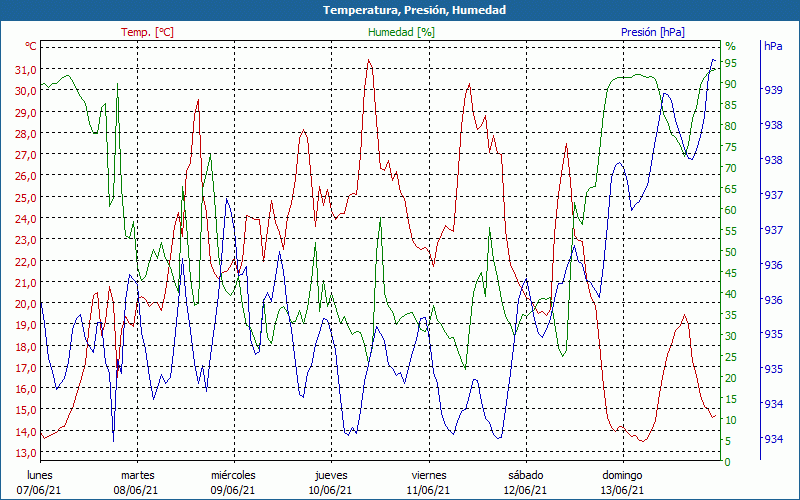Click the 23,0 temperature axis value
Screen dimensions: 800x500
[24, 240]
